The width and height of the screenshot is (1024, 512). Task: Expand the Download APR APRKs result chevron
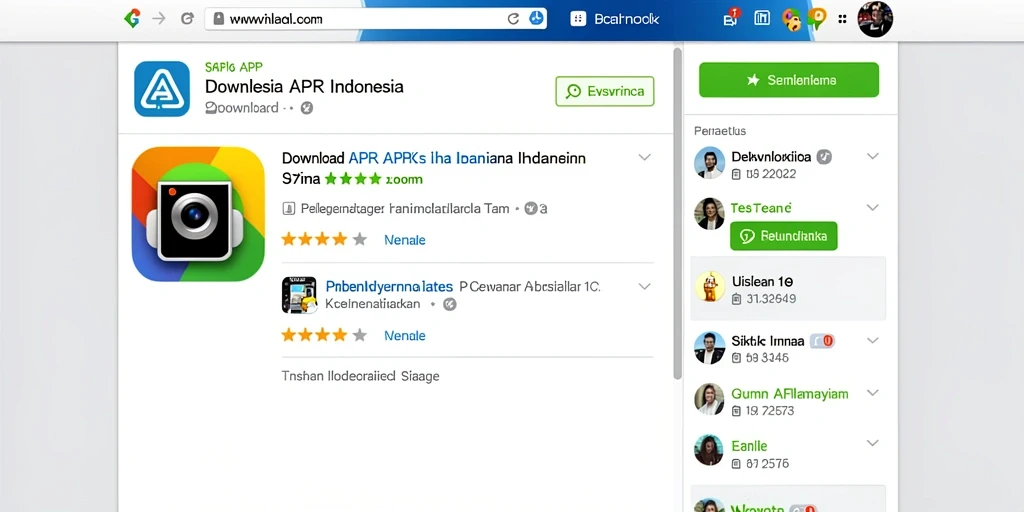point(645,157)
